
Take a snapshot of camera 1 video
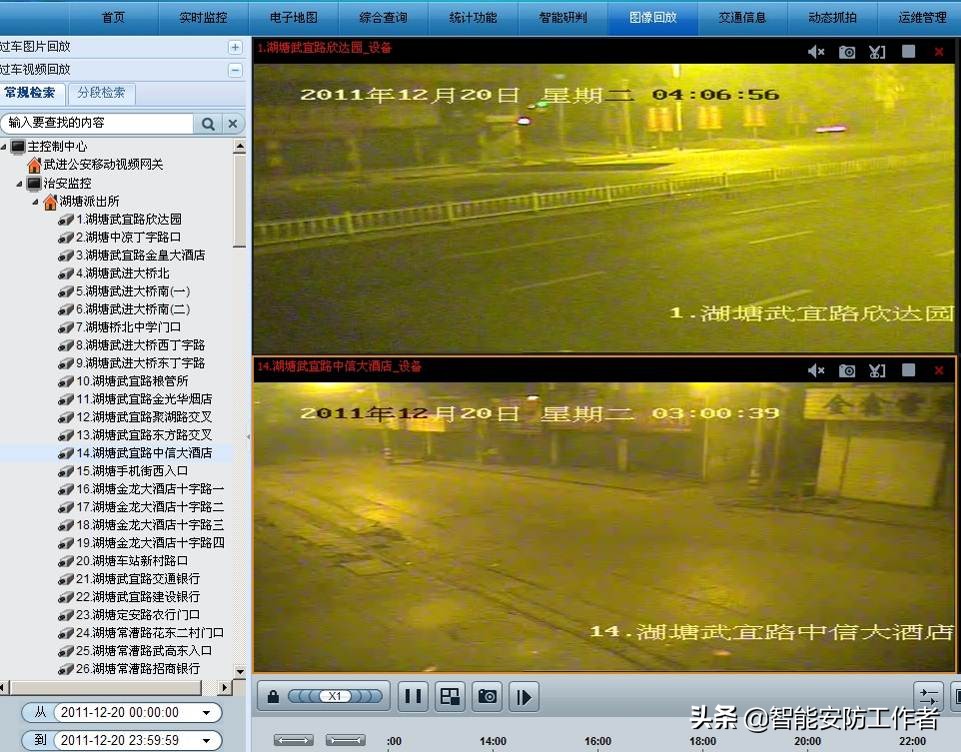point(846,50)
